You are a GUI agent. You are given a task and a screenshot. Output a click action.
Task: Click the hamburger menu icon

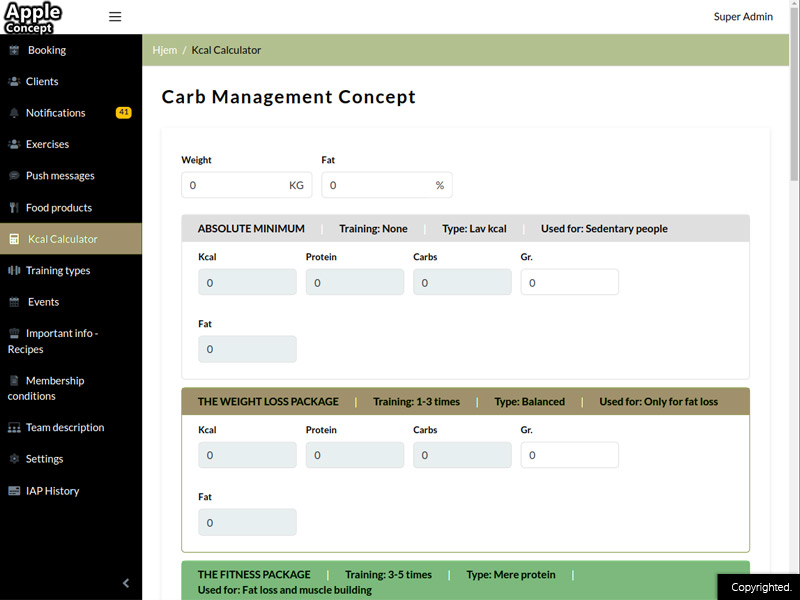[x=115, y=17]
